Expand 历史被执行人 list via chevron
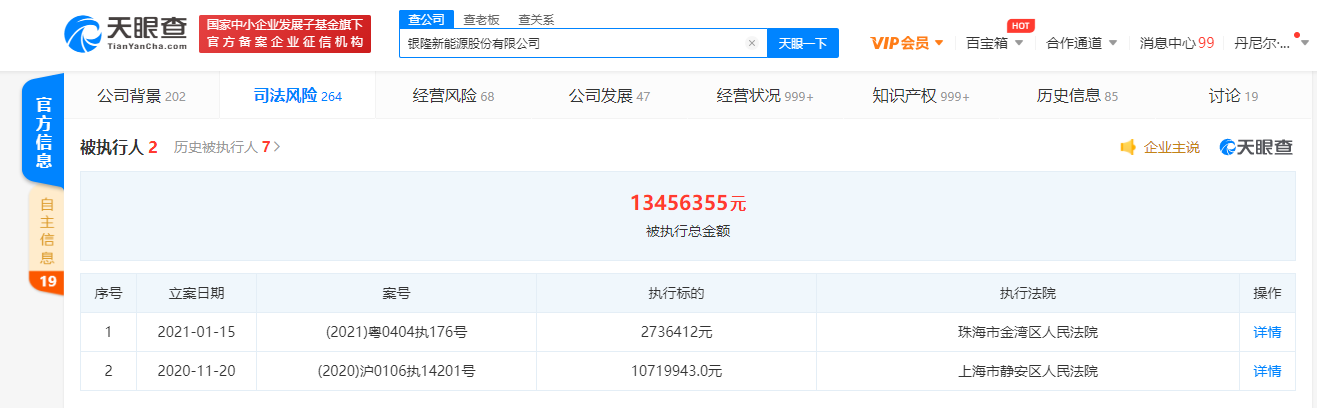The width and height of the screenshot is (1317, 408). tap(277, 147)
